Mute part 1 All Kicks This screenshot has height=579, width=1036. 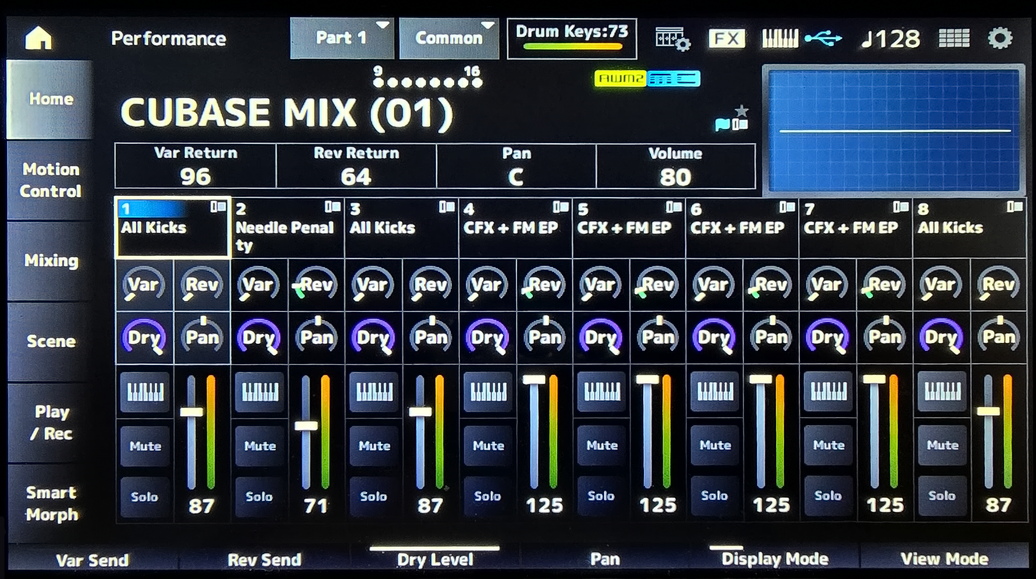point(145,446)
